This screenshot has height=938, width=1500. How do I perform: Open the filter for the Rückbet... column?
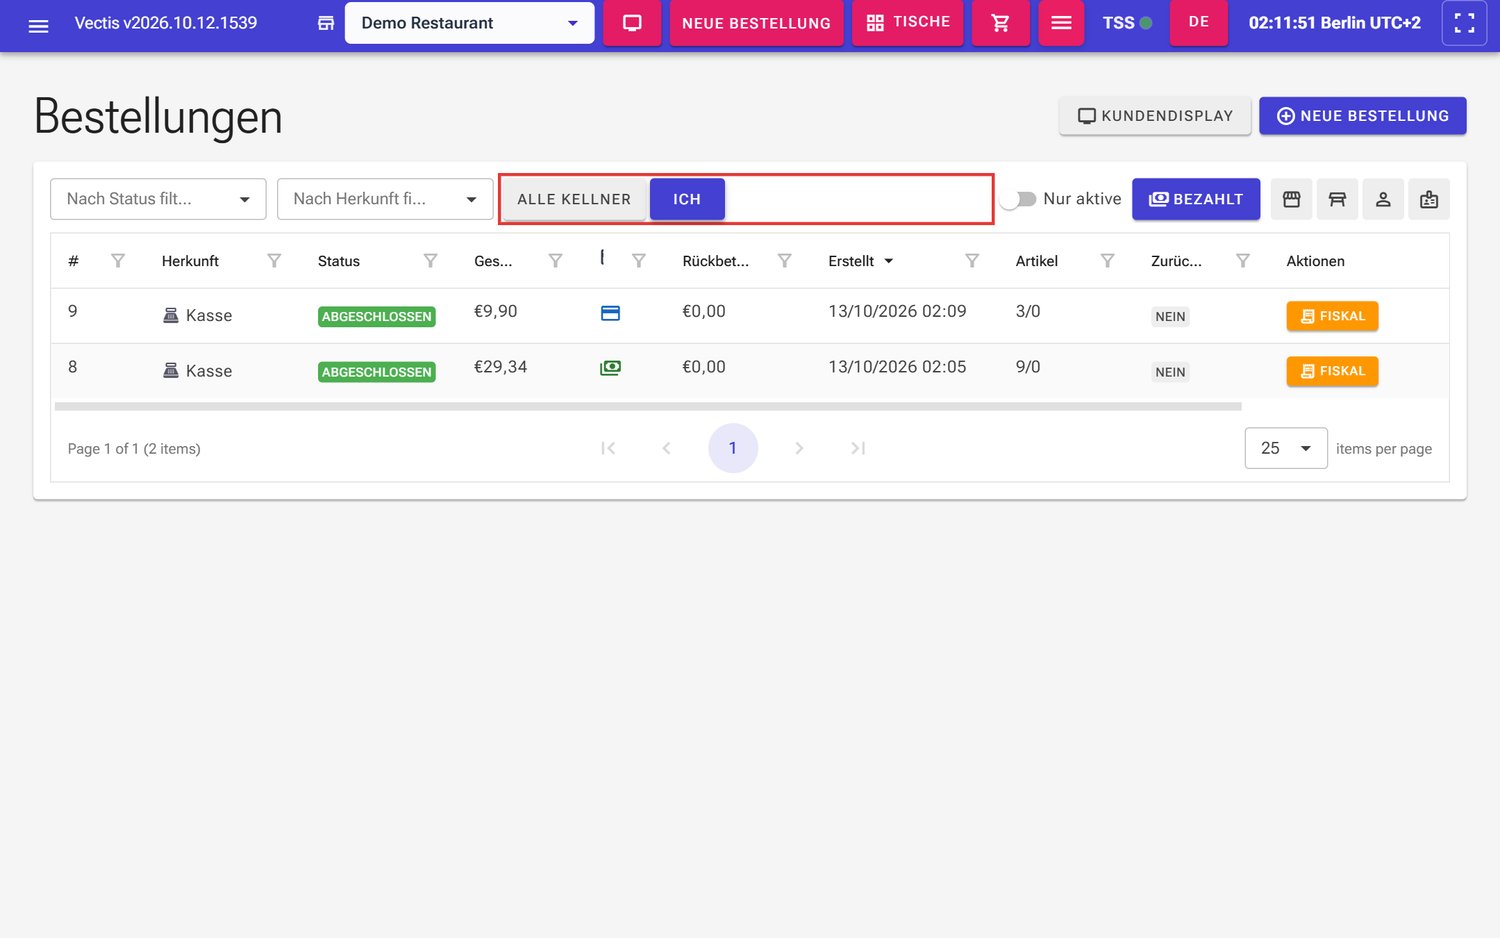click(x=784, y=261)
